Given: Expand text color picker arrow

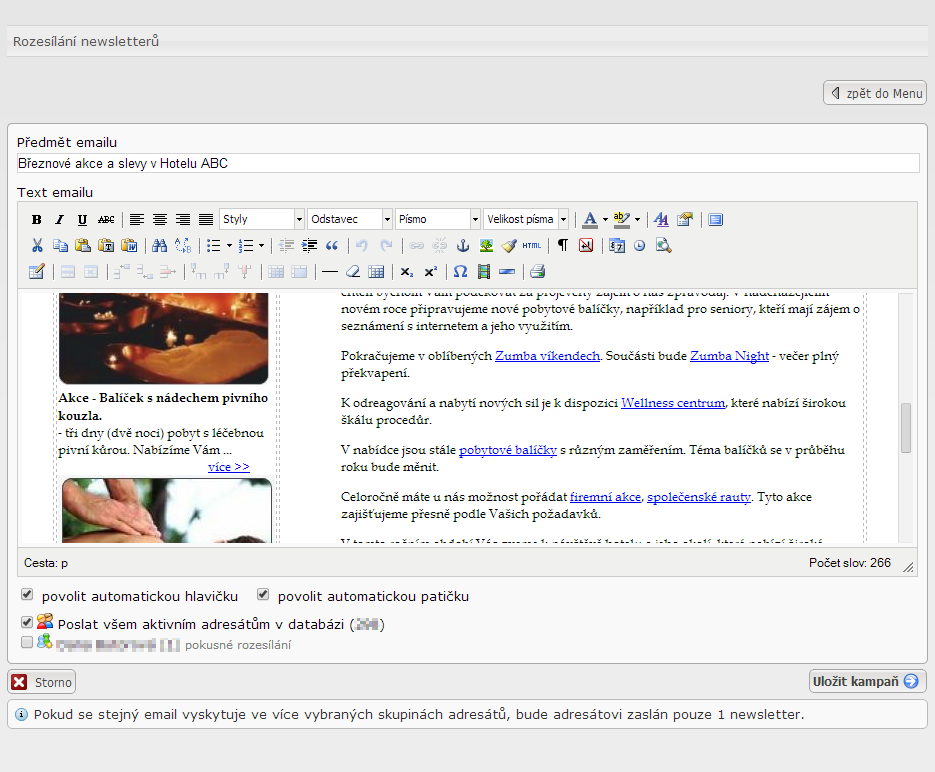Looking at the screenshot, I should (605, 219).
